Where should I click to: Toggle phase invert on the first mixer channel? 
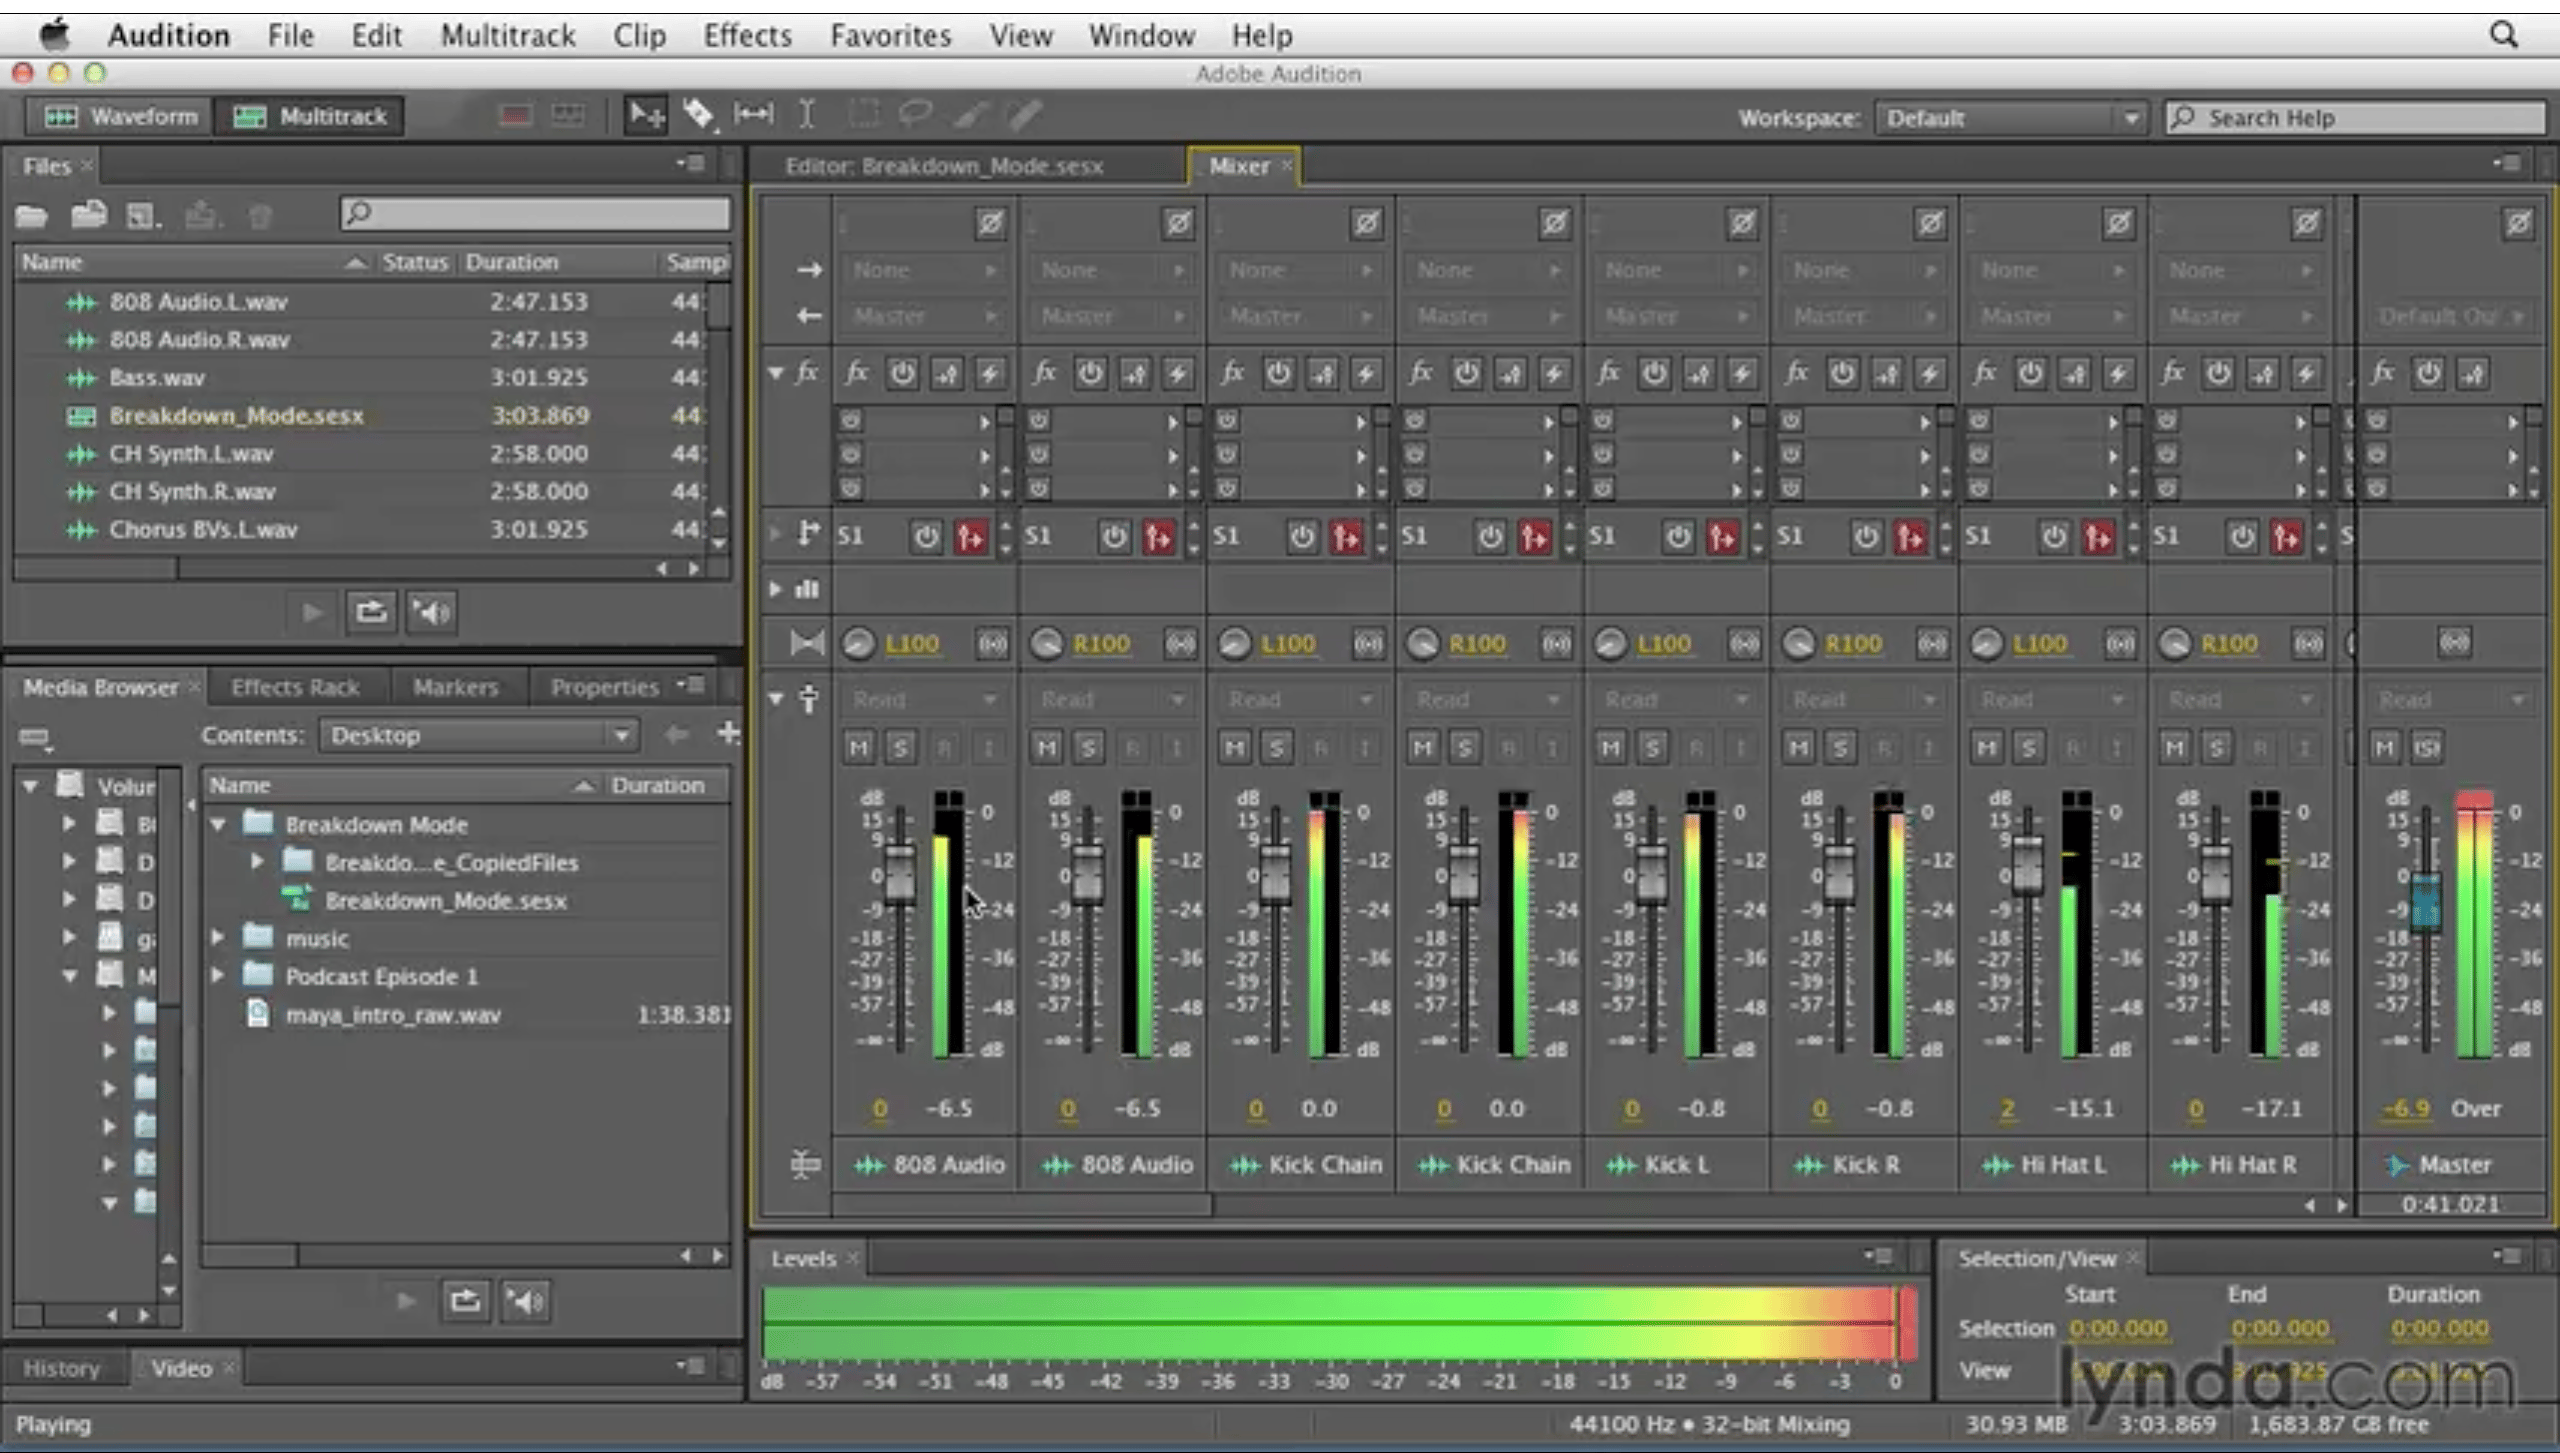click(x=989, y=222)
